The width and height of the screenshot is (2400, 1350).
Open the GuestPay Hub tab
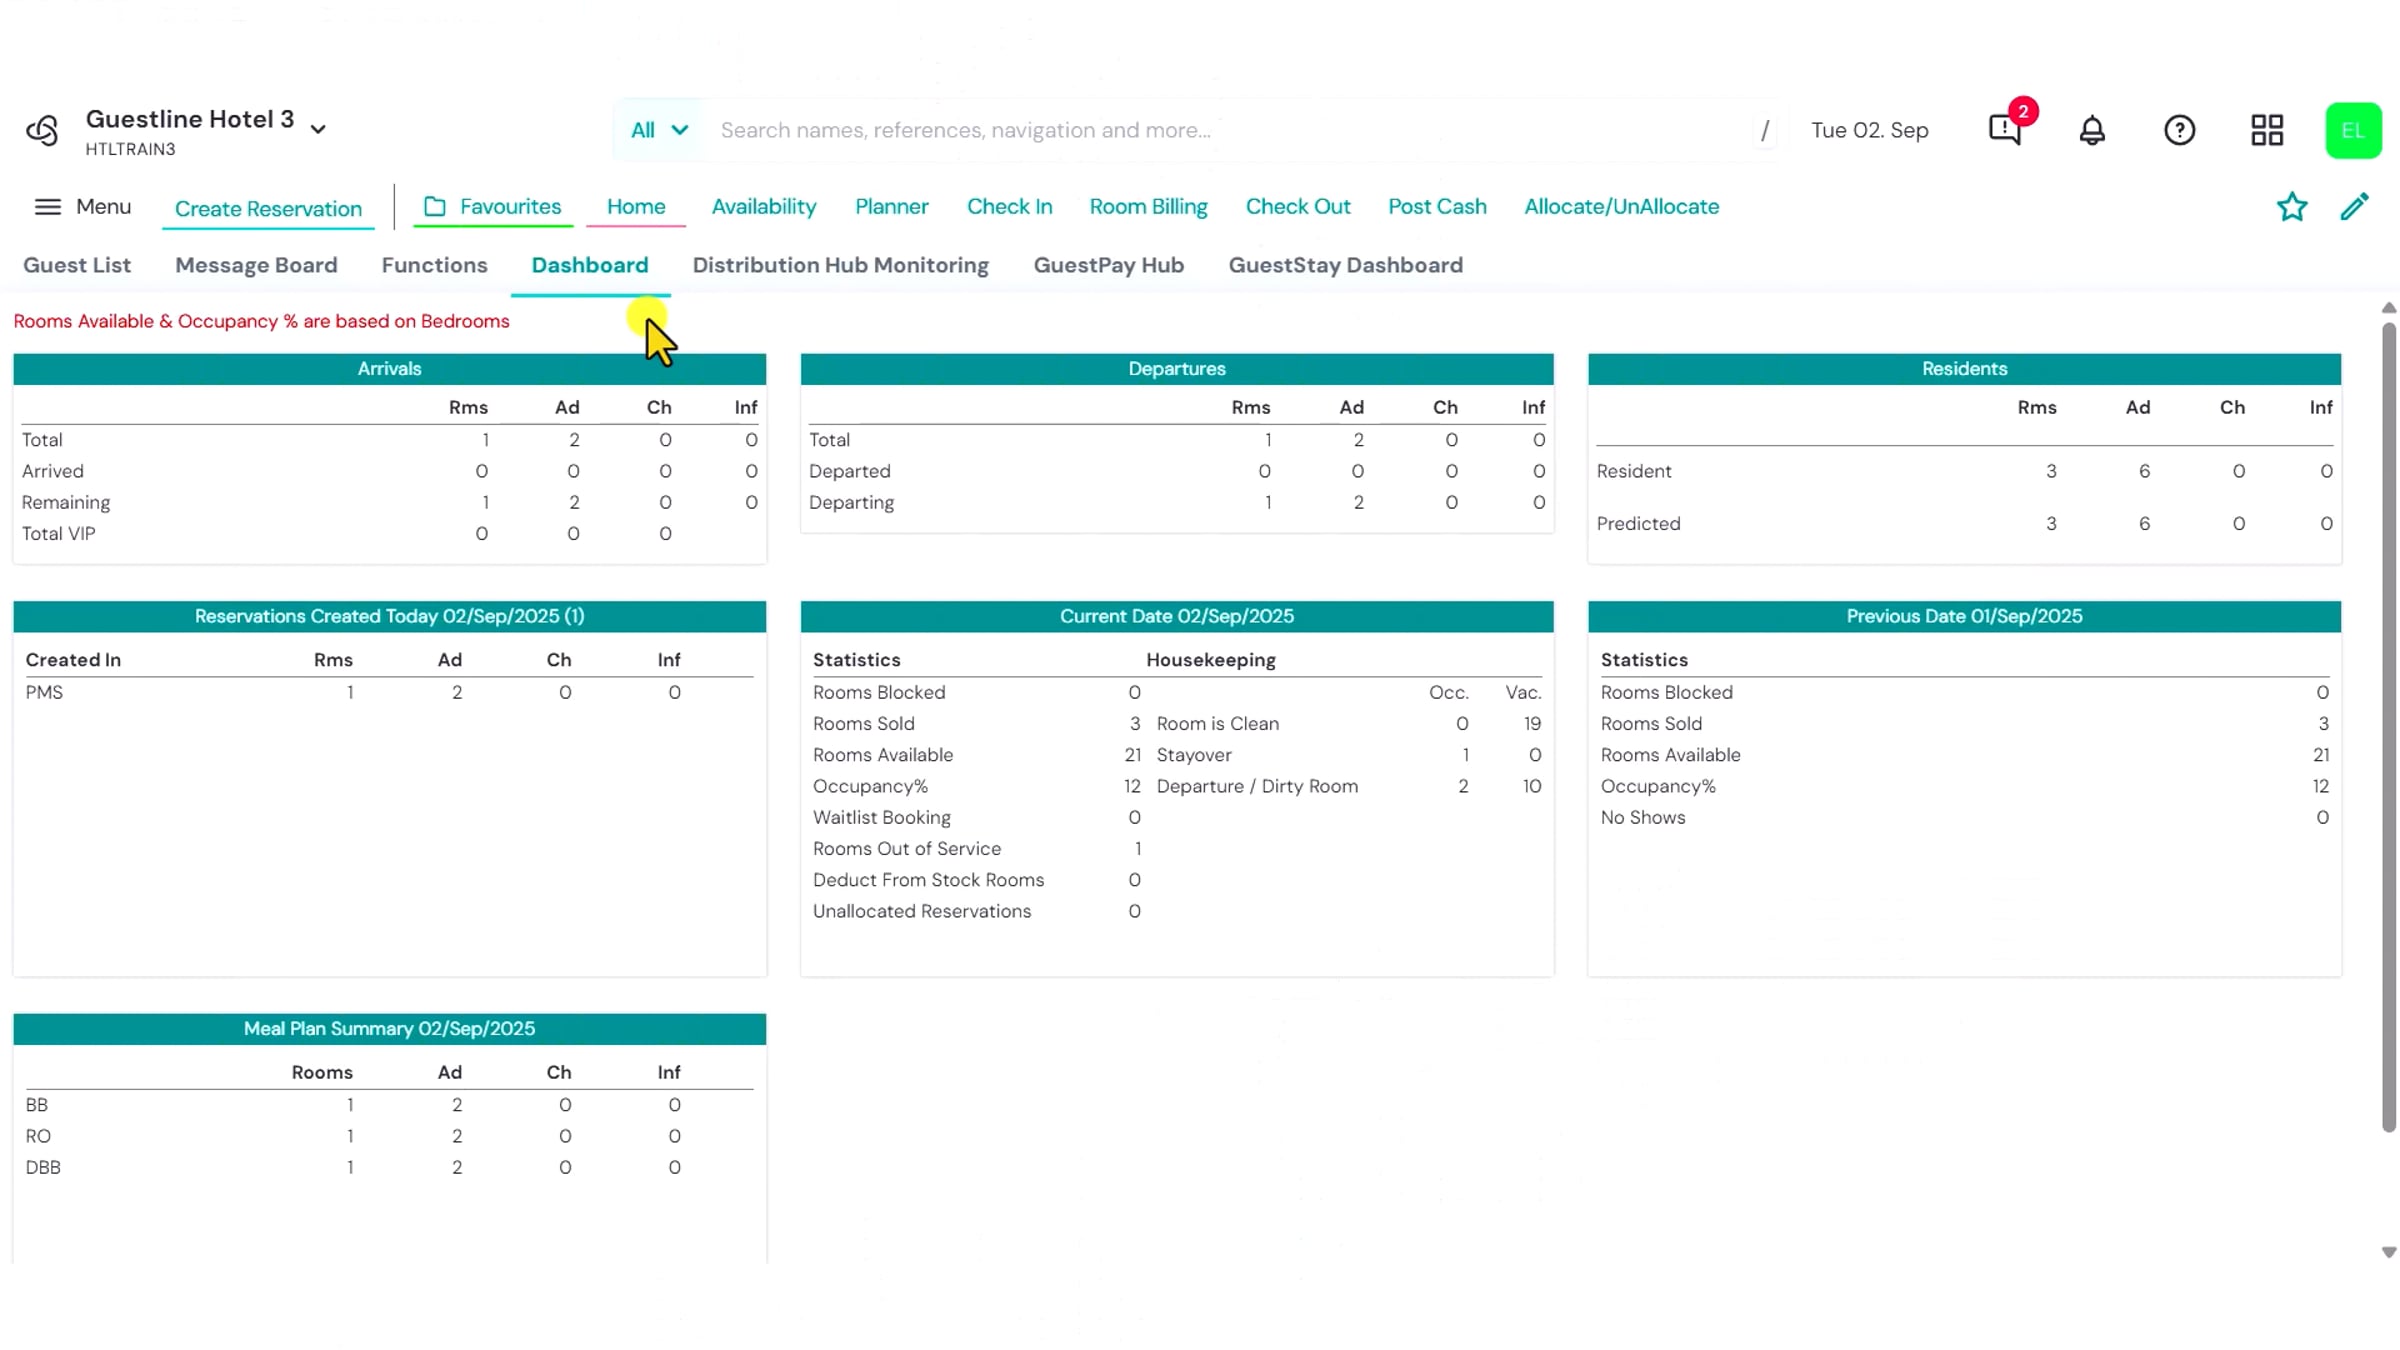tap(1108, 265)
